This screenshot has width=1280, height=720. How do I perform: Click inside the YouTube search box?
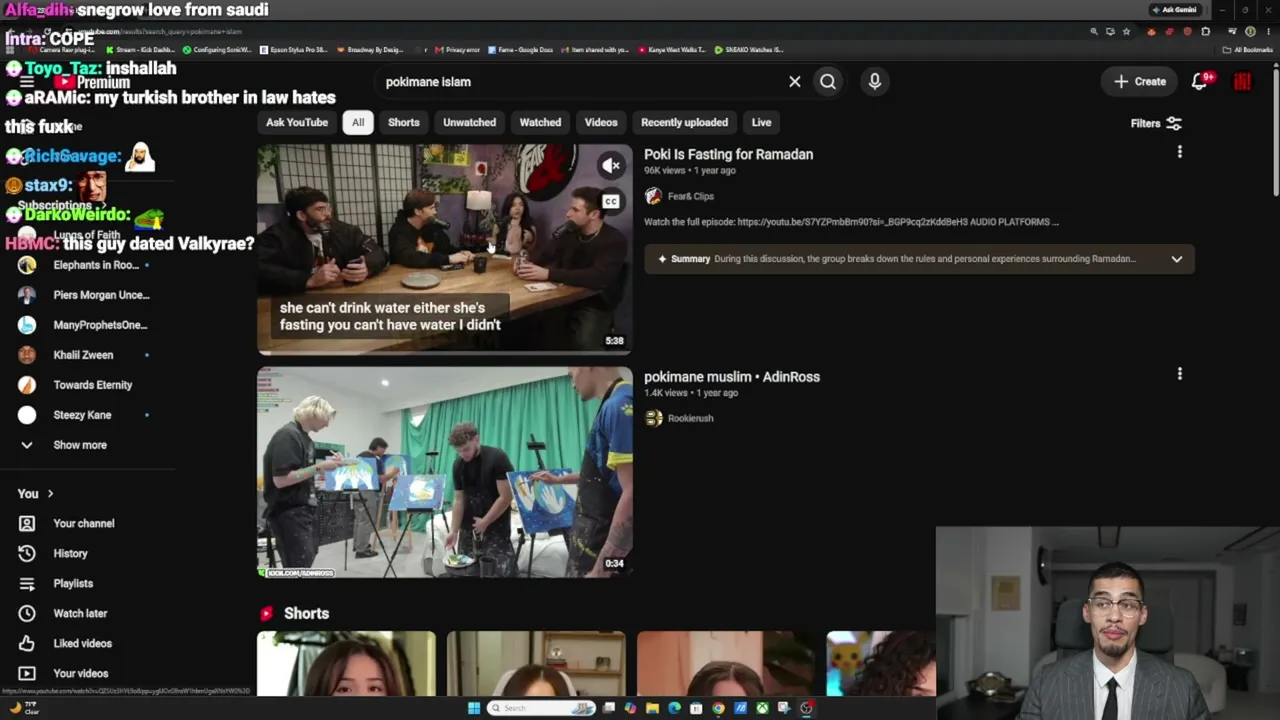(x=580, y=82)
